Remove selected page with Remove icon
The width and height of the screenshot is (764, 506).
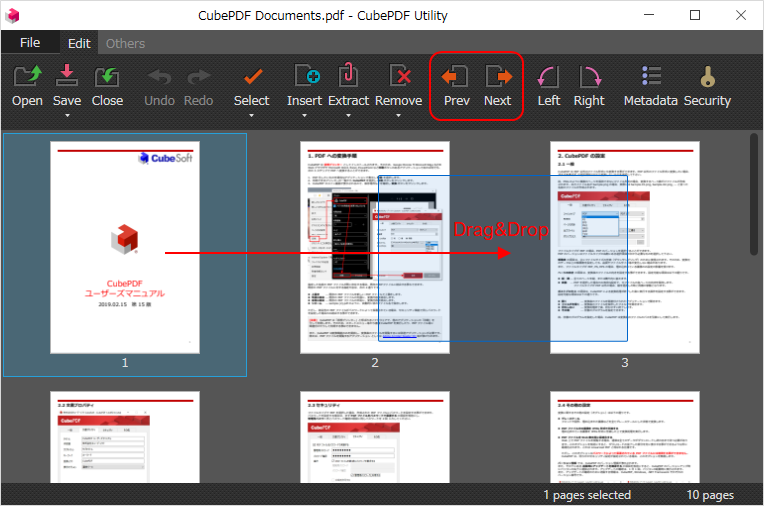(x=398, y=86)
